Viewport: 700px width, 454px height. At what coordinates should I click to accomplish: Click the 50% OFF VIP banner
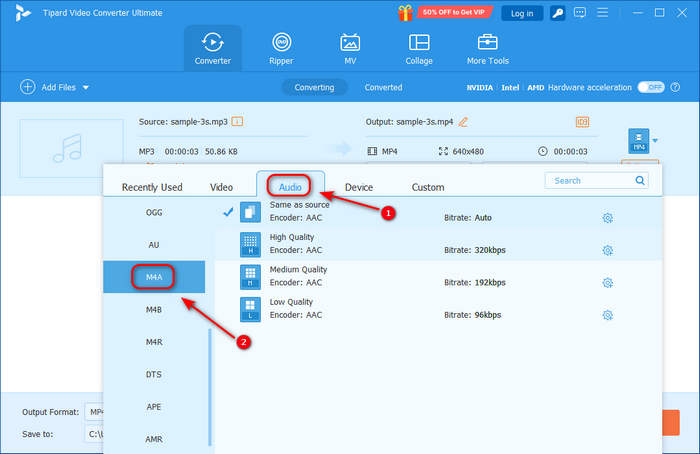pos(454,12)
